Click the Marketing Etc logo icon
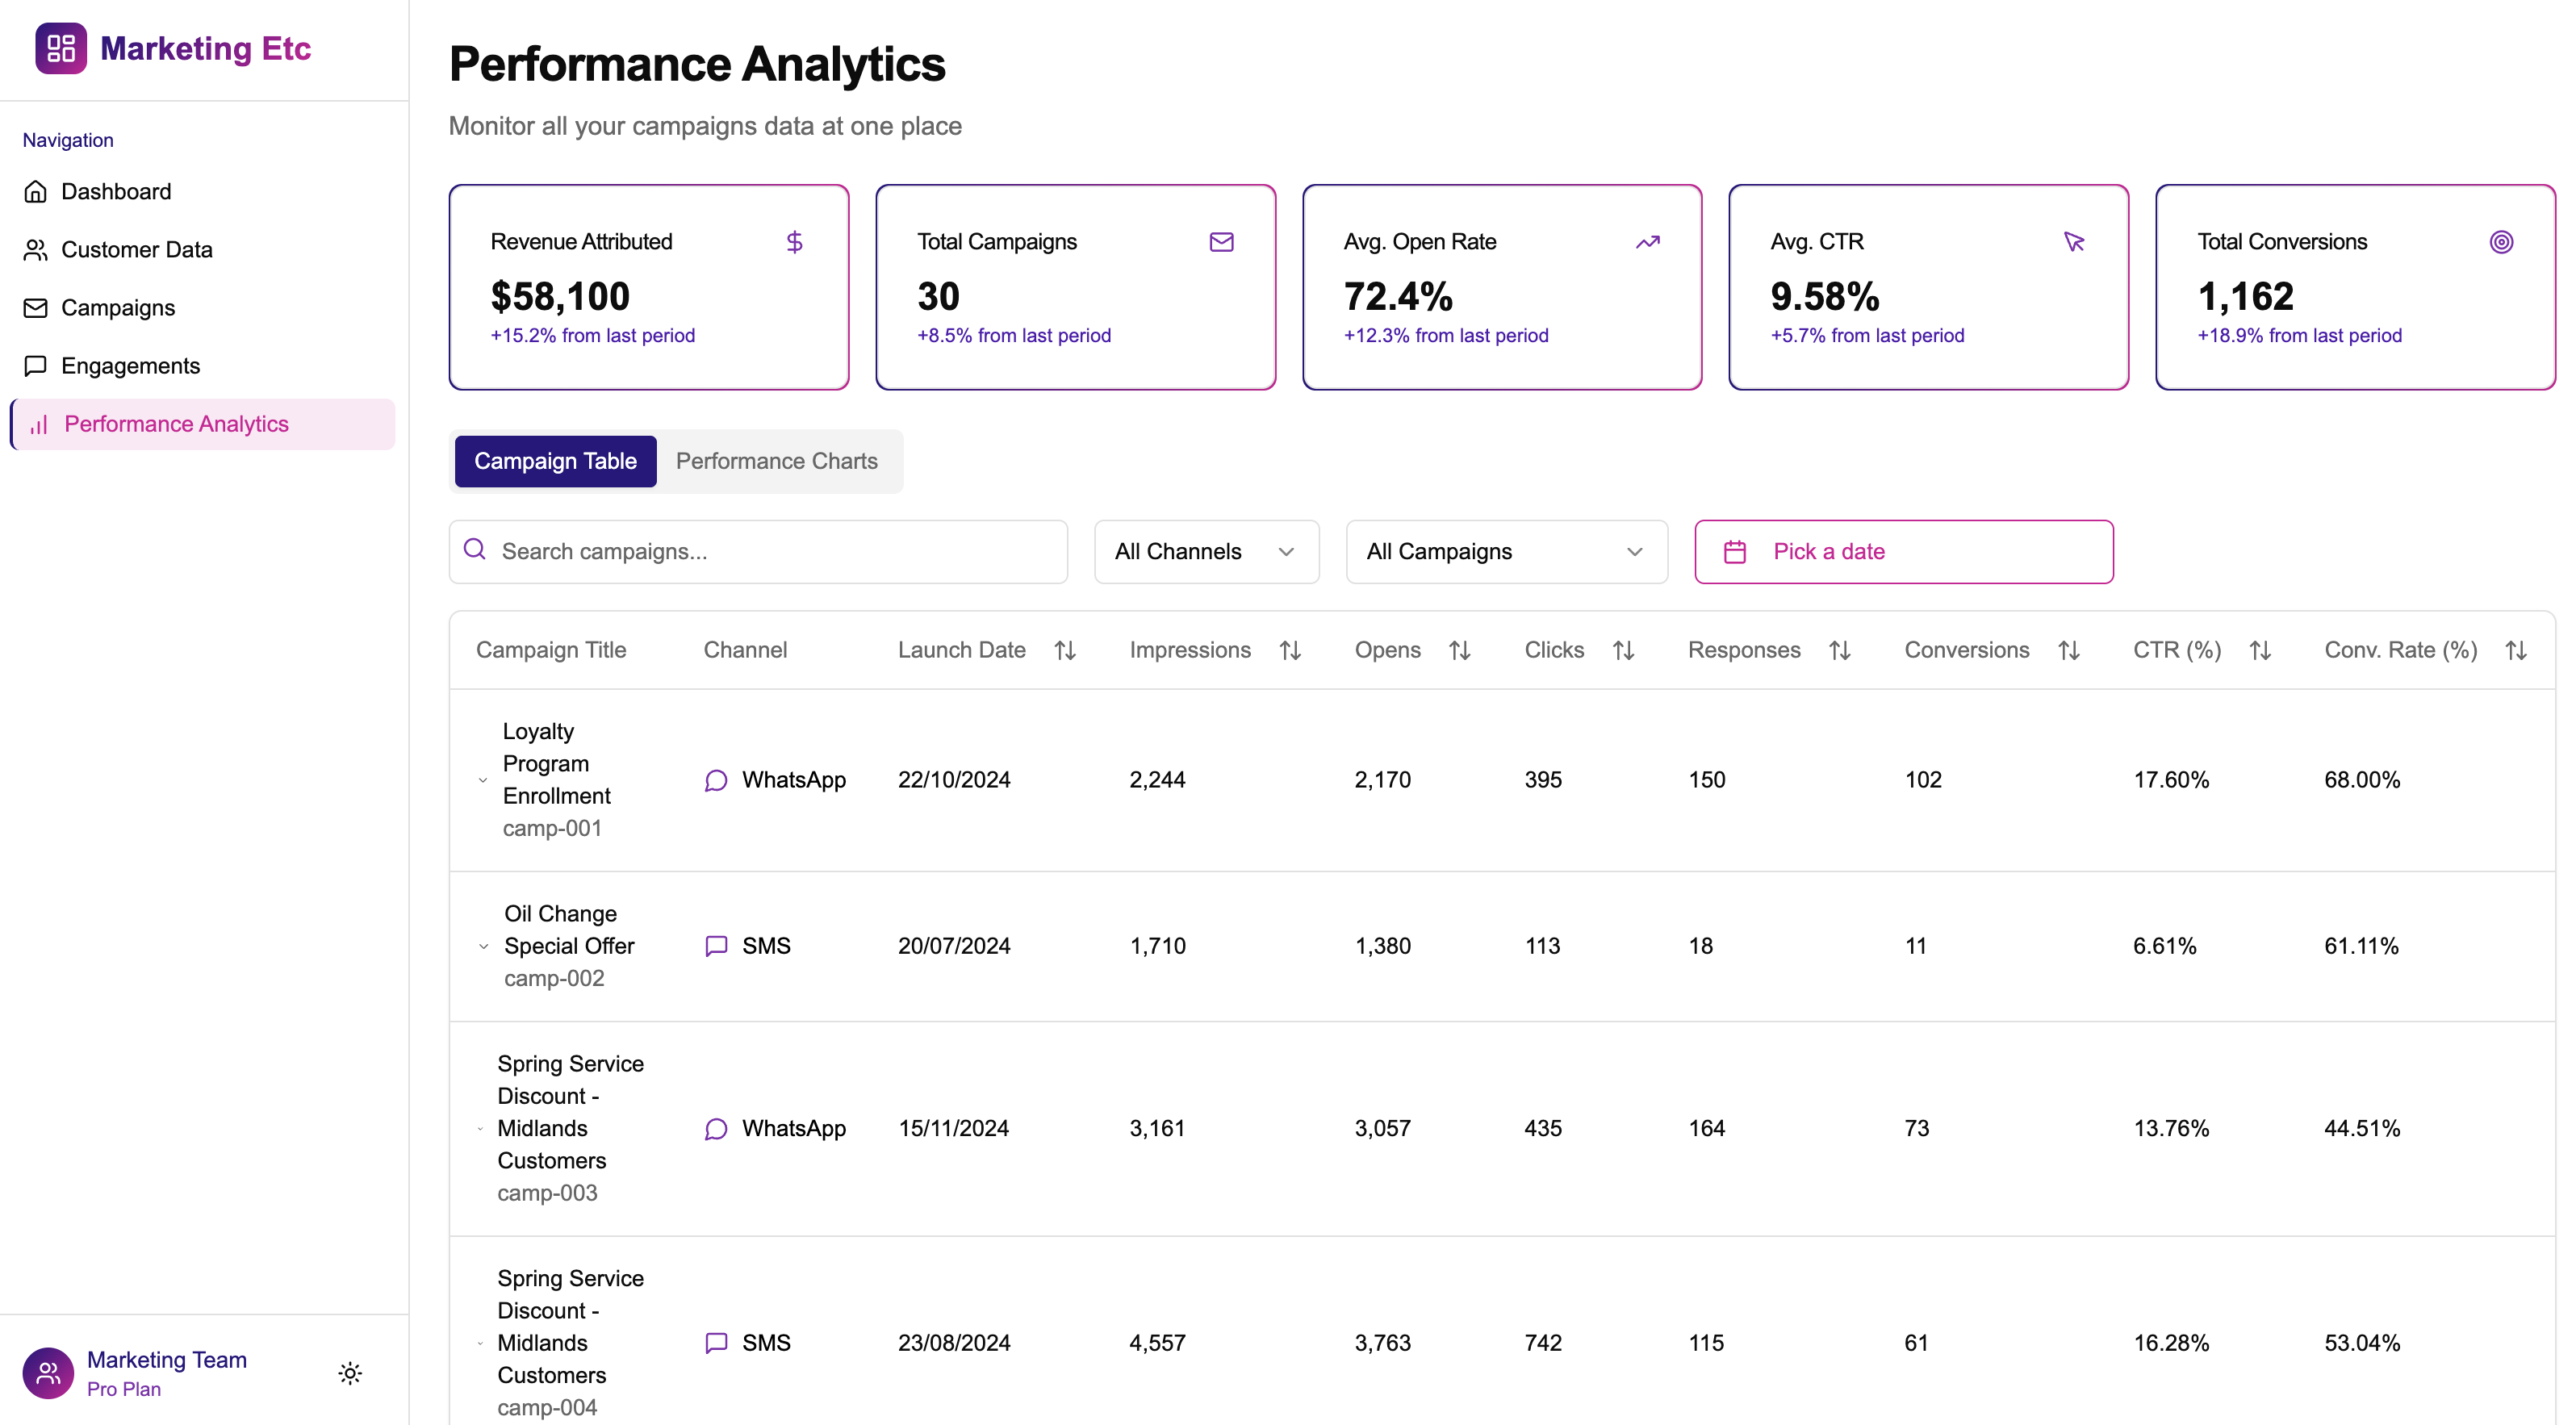2576x1425 pixels. [x=60, y=47]
